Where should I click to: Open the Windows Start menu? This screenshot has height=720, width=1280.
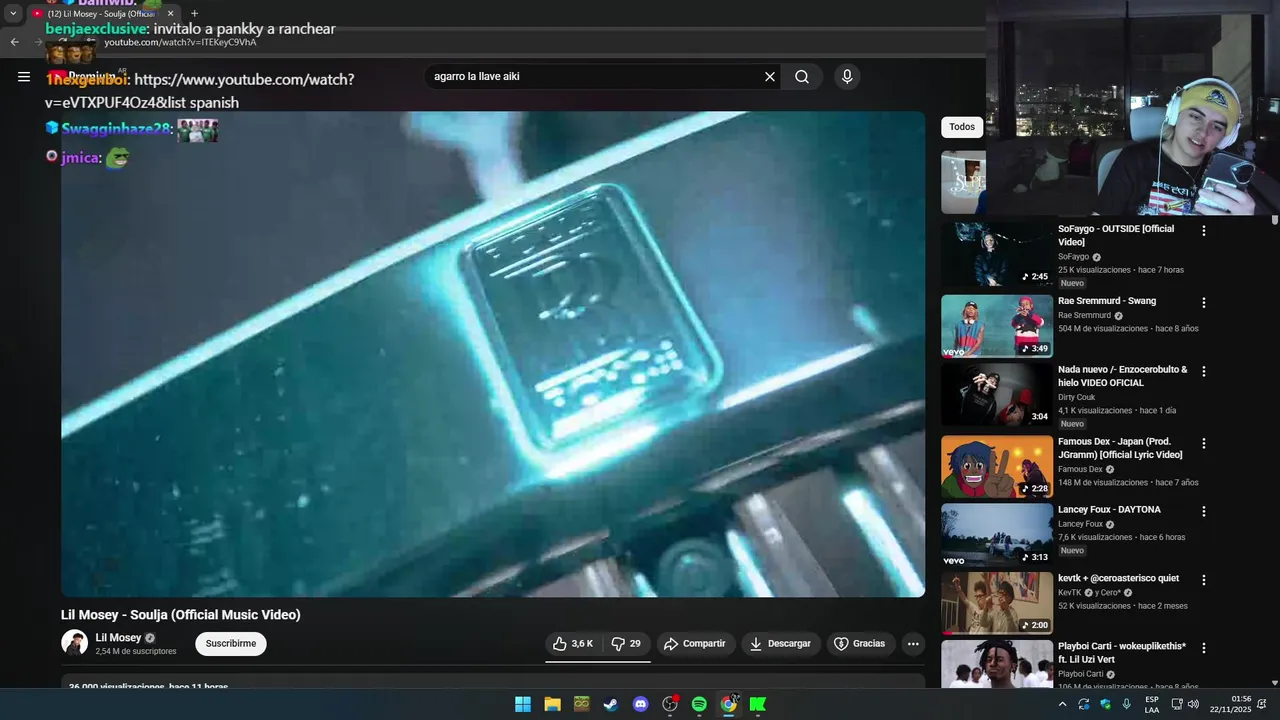coord(523,704)
